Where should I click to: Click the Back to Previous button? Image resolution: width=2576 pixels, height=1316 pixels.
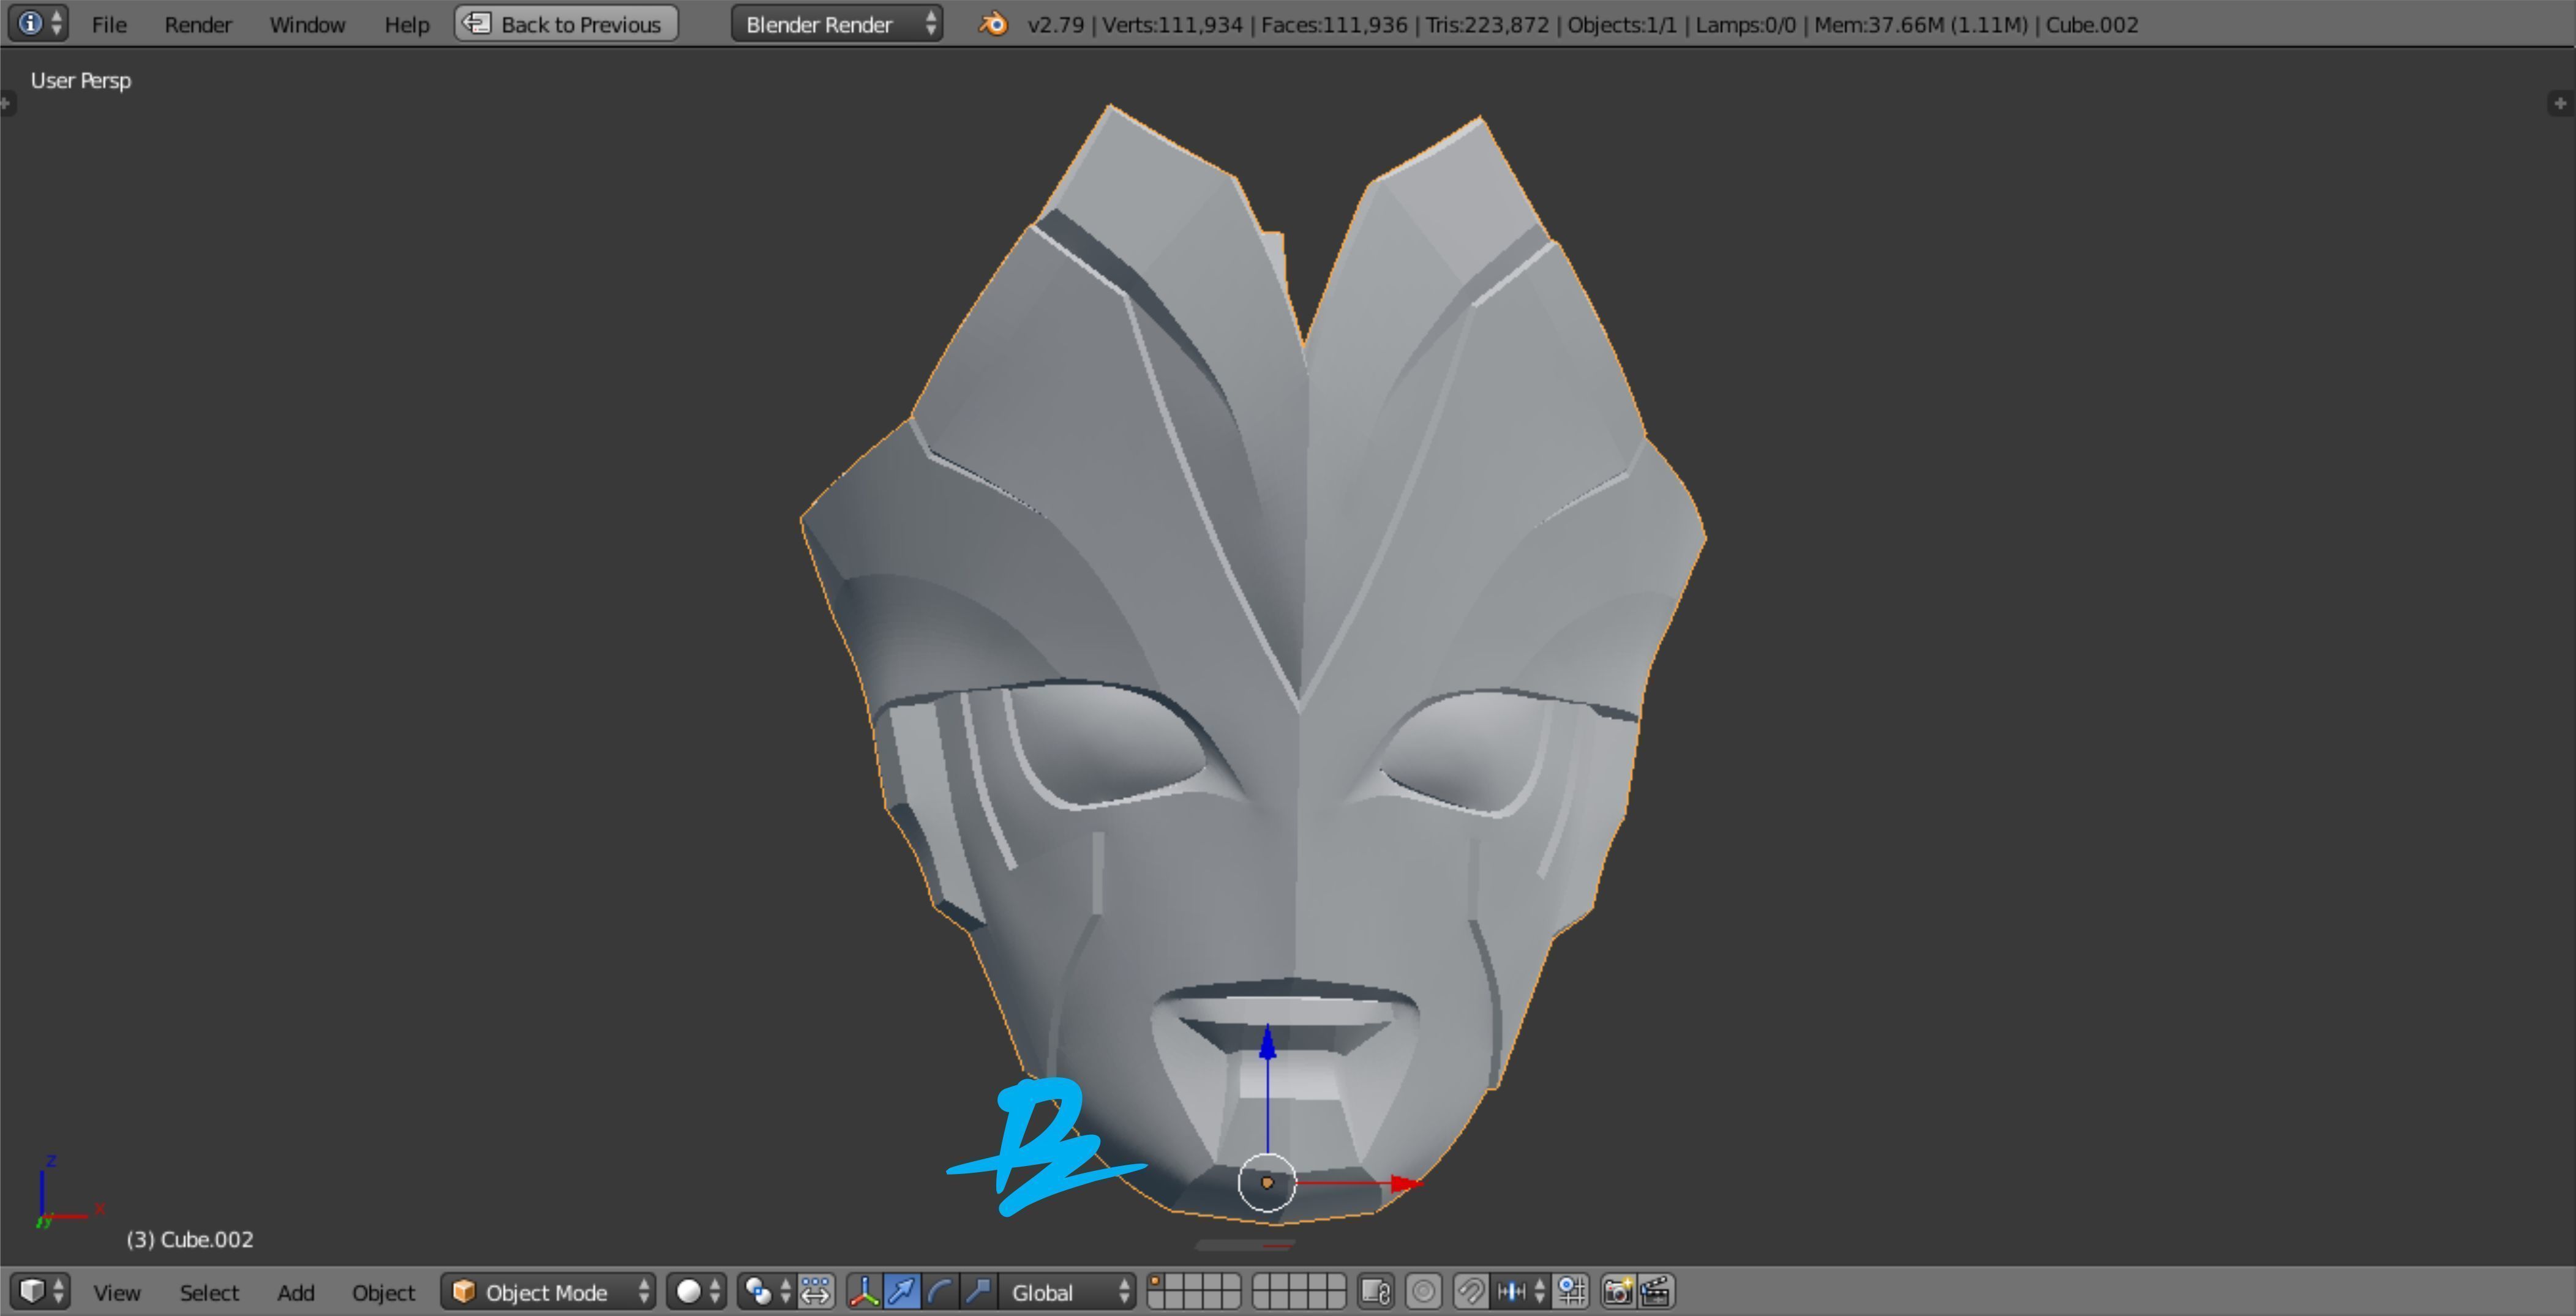click(x=566, y=23)
